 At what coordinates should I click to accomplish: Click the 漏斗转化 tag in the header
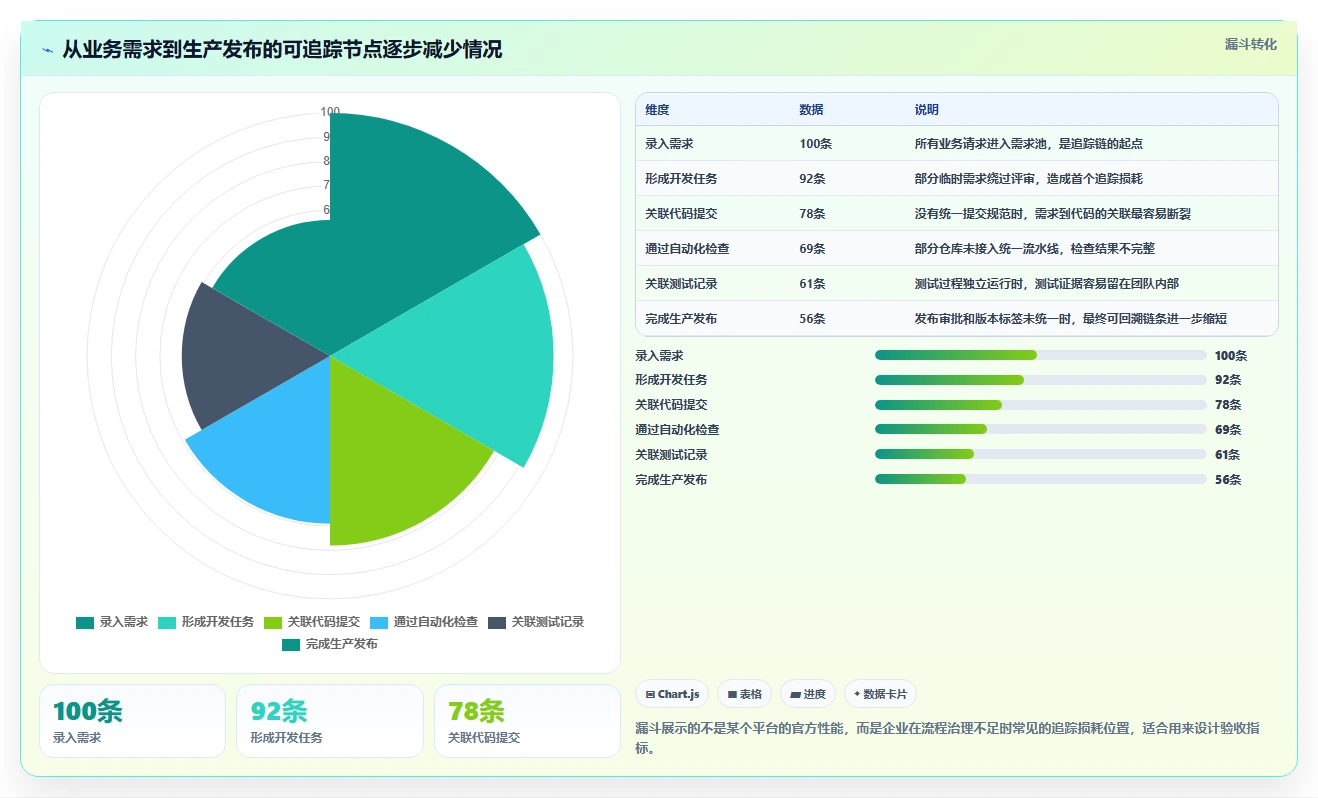tap(1250, 44)
